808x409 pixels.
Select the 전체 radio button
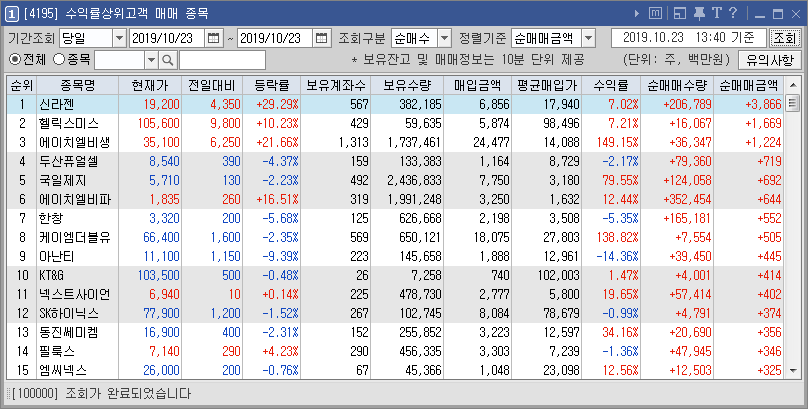pos(15,61)
